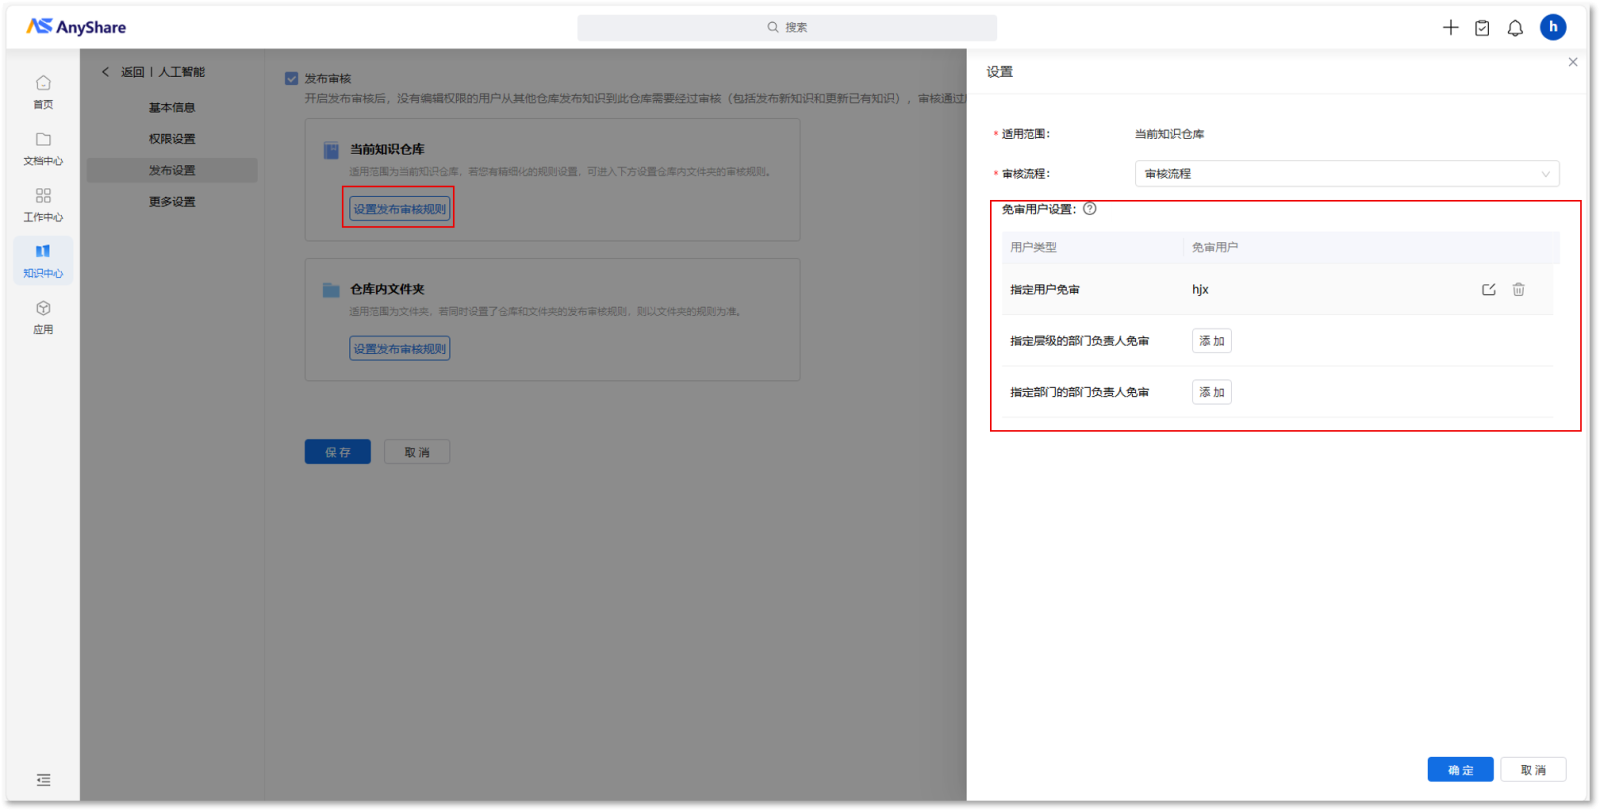
Task: Edit the hjx exempt user entry
Action: (1489, 290)
